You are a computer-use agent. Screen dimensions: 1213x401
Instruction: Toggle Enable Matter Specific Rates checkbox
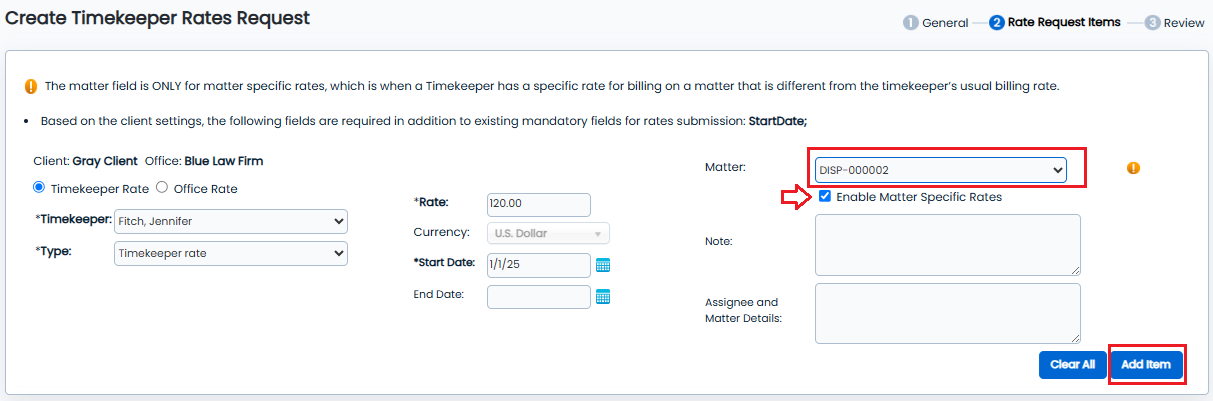[824, 197]
